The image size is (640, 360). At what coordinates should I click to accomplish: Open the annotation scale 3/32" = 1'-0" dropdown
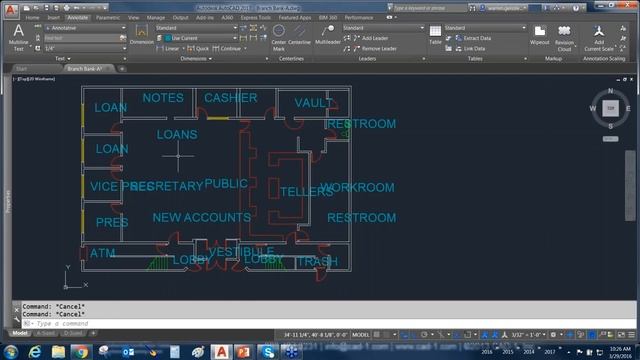coord(529,335)
